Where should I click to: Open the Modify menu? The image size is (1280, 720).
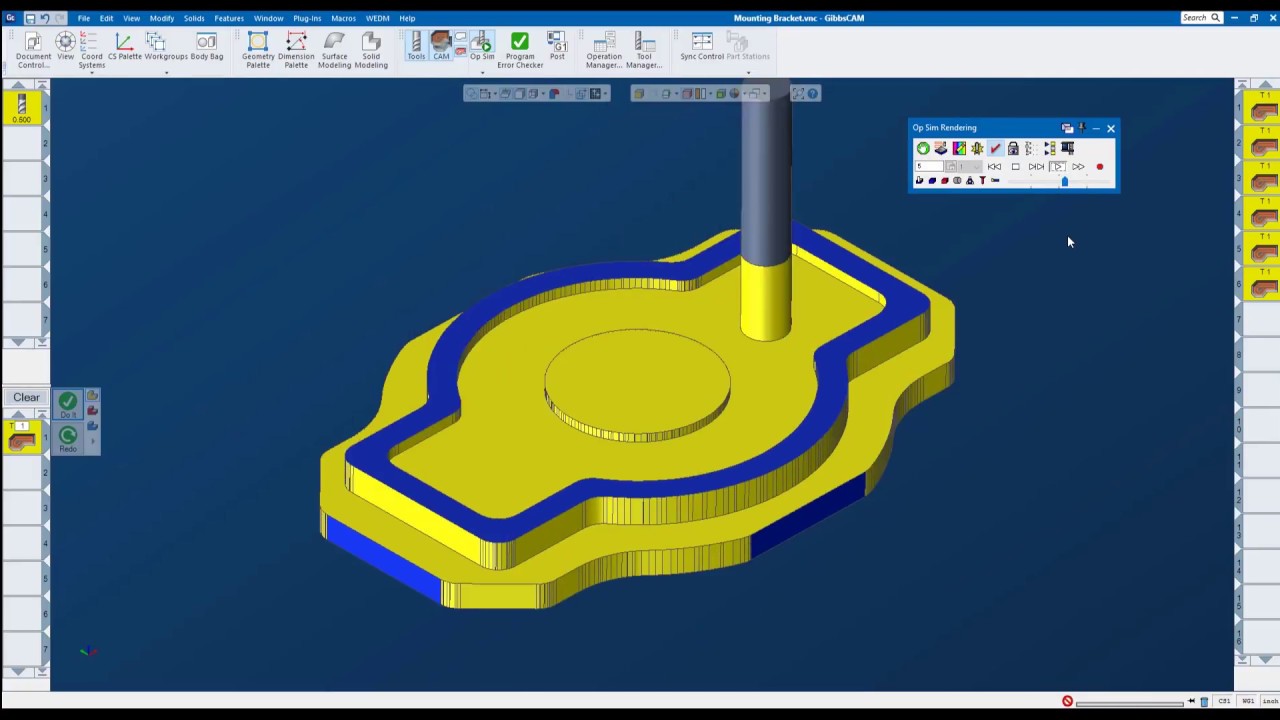pyautogui.click(x=162, y=18)
